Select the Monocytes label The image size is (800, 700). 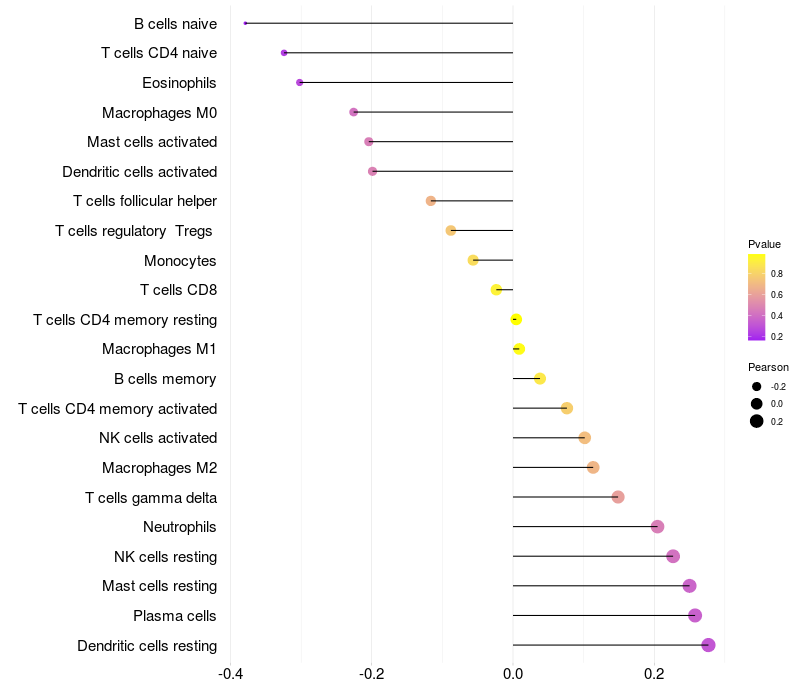pyautogui.click(x=180, y=261)
